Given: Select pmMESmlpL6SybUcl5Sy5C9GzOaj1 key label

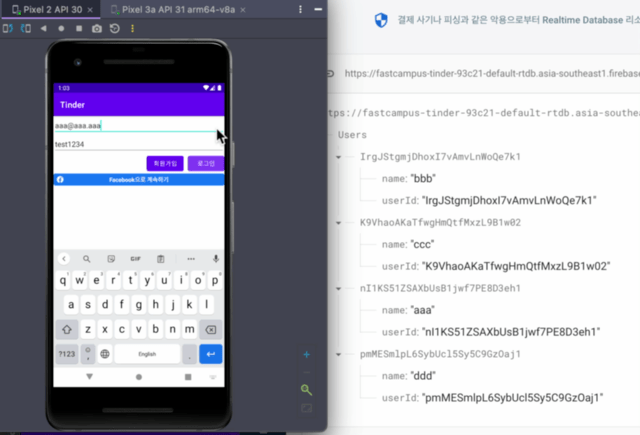Looking at the screenshot, I should tap(440, 354).
